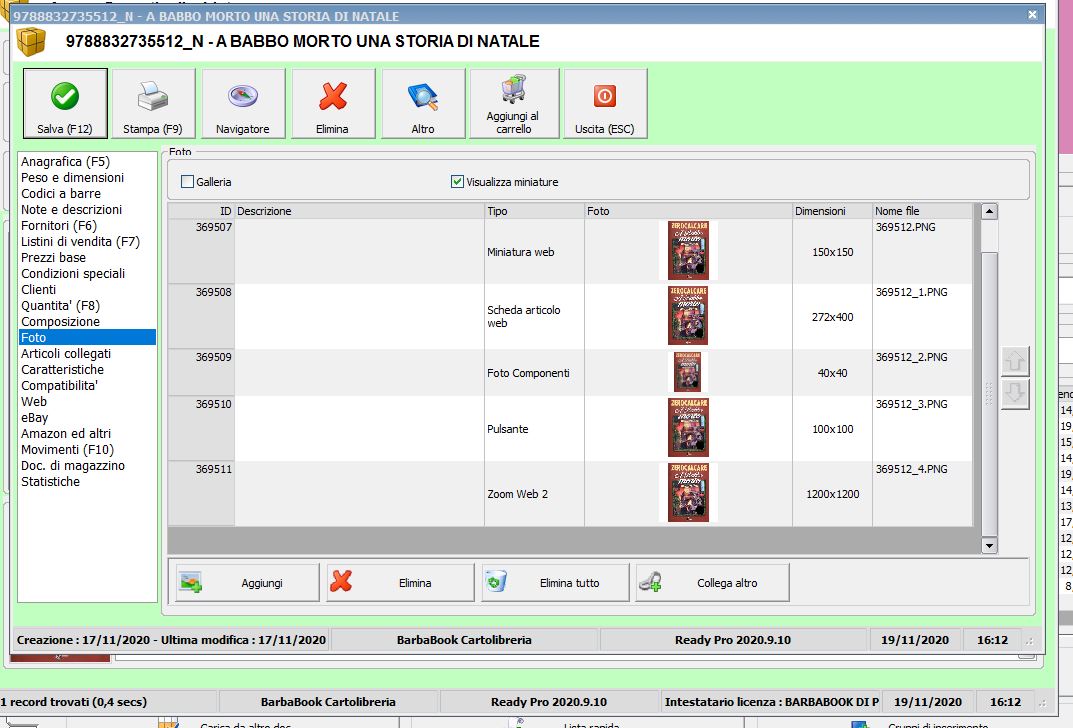1073x728 pixels.
Task: Close the article window with X
Action: point(1033,14)
